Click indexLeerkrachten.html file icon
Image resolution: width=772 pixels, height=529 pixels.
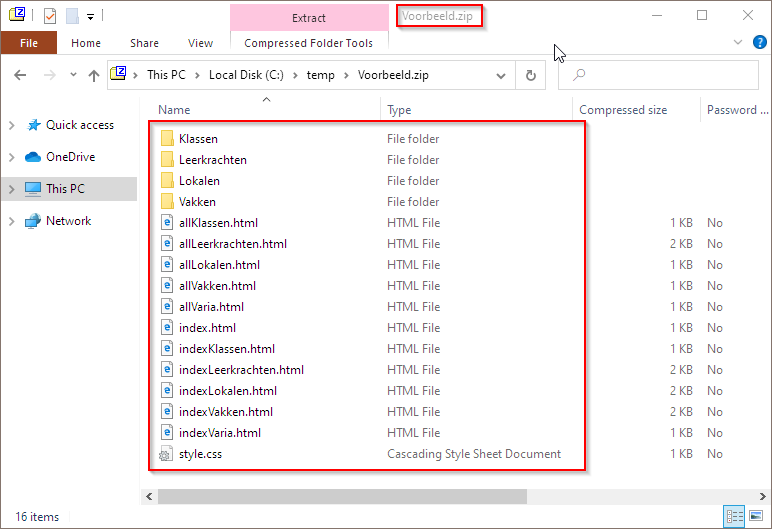[x=167, y=370]
